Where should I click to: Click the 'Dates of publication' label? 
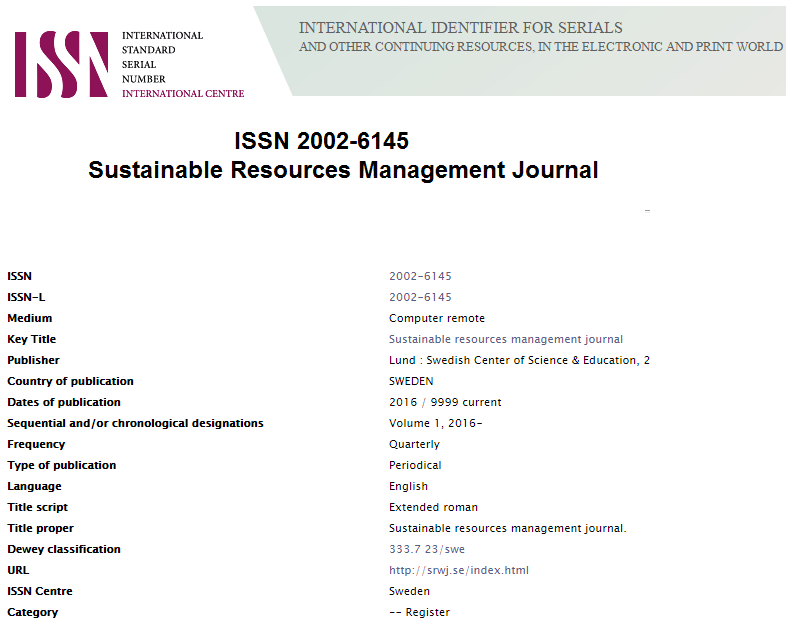[x=64, y=402]
